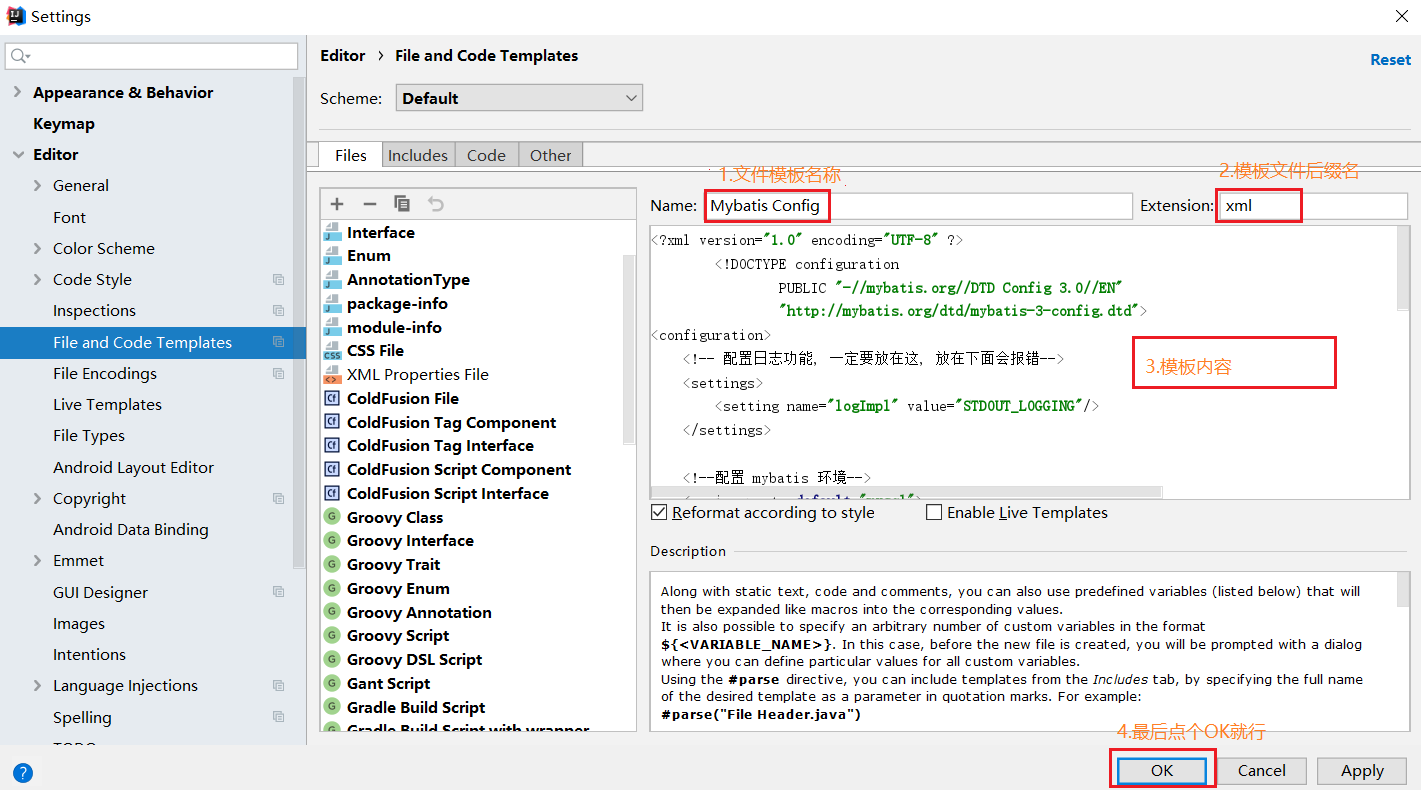Select the CSS File template icon
The height and width of the screenshot is (790, 1421).
point(332,351)
